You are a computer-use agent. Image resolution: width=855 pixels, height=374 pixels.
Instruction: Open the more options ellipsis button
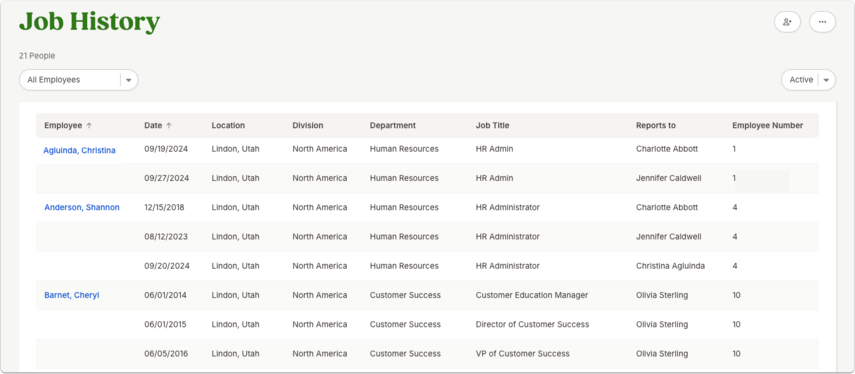pyautogui.click(x=822, y=22)
